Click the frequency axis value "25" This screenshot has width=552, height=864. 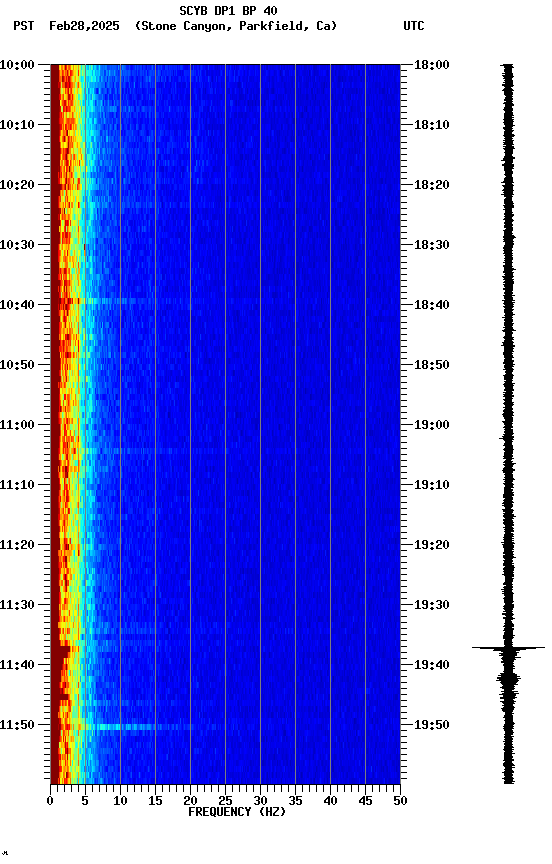225,801
